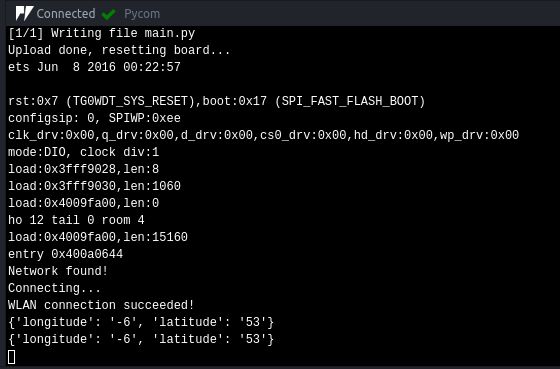Click the 'mode:DIO, clock div:1' line
The width and height of the screenshot is (560, 369).
[84, 152]
